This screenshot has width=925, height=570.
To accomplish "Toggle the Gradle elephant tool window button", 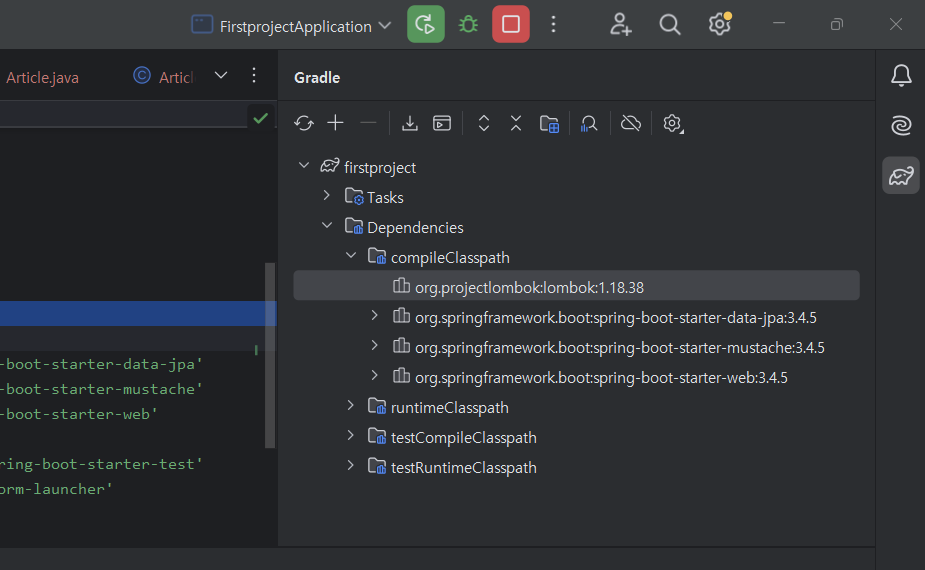I will [x=901, y=175].
